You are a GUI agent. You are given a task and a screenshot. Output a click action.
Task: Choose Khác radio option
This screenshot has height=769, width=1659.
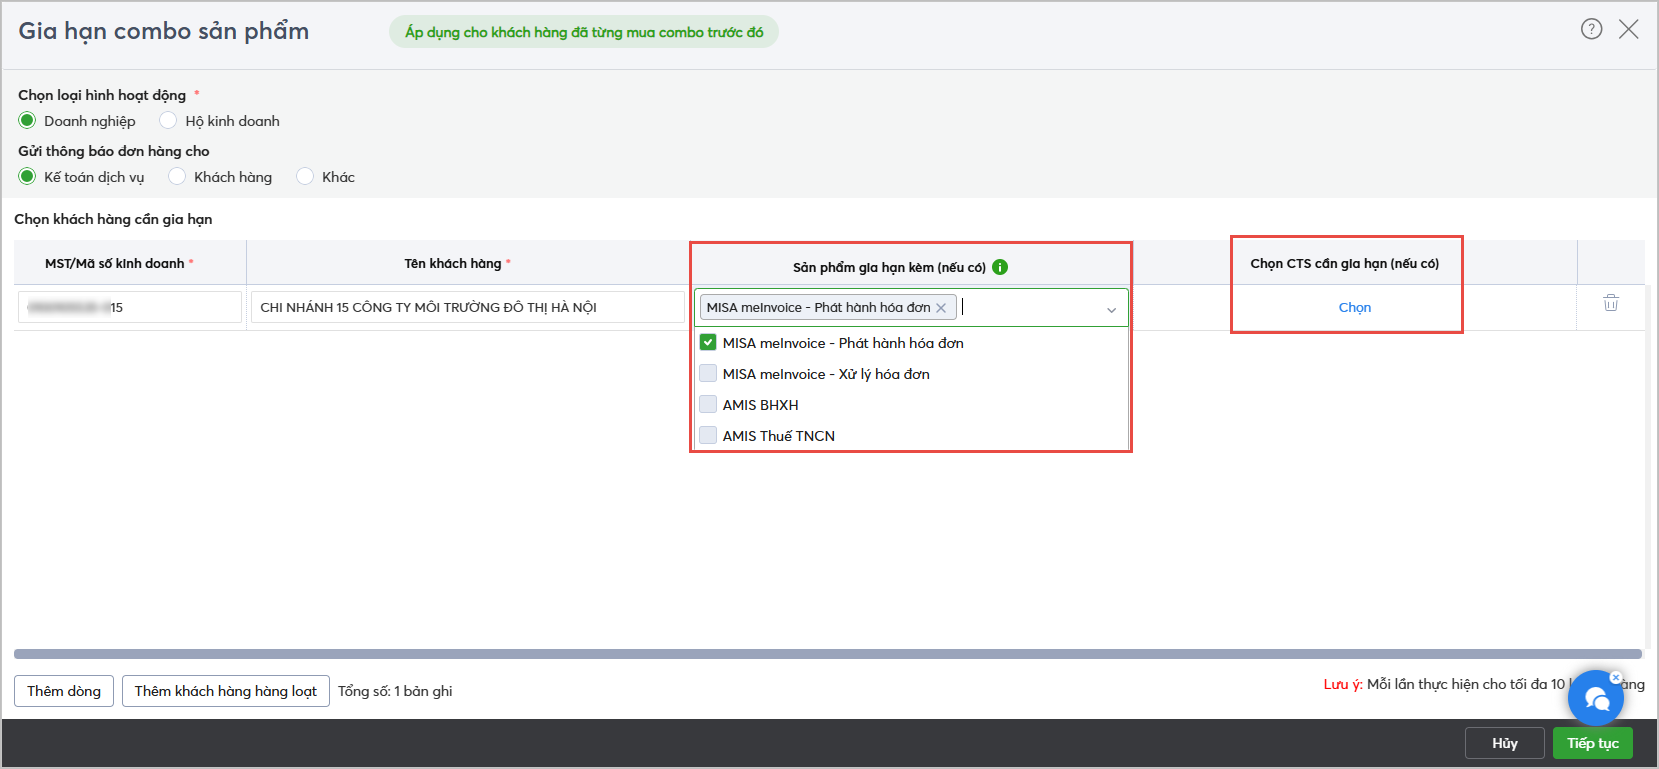[305, 177]
